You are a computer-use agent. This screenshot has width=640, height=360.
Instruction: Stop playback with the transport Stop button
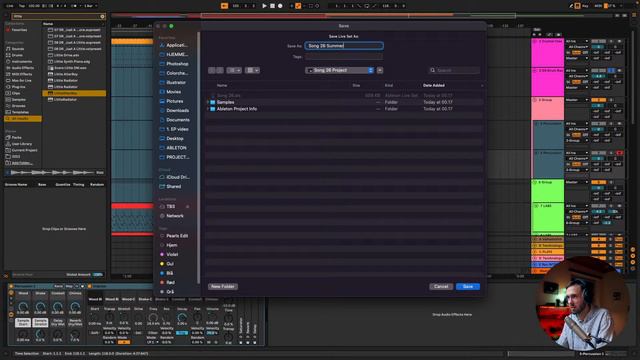pyautogui.click(x=272, y=6)
